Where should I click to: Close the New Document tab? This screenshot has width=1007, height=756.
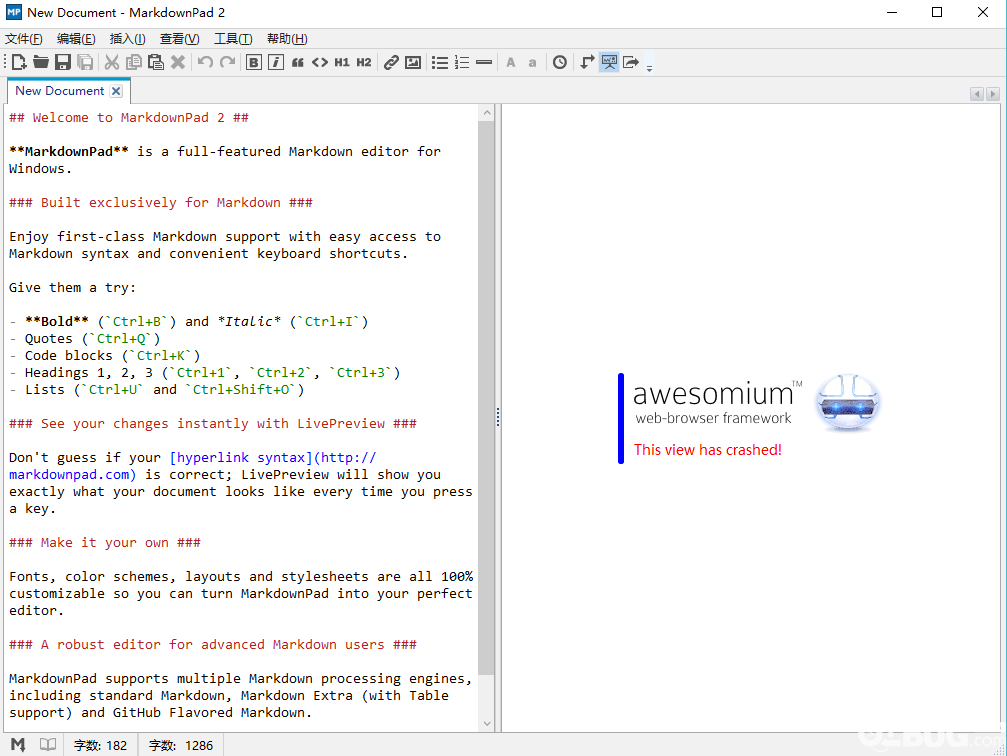116,91
